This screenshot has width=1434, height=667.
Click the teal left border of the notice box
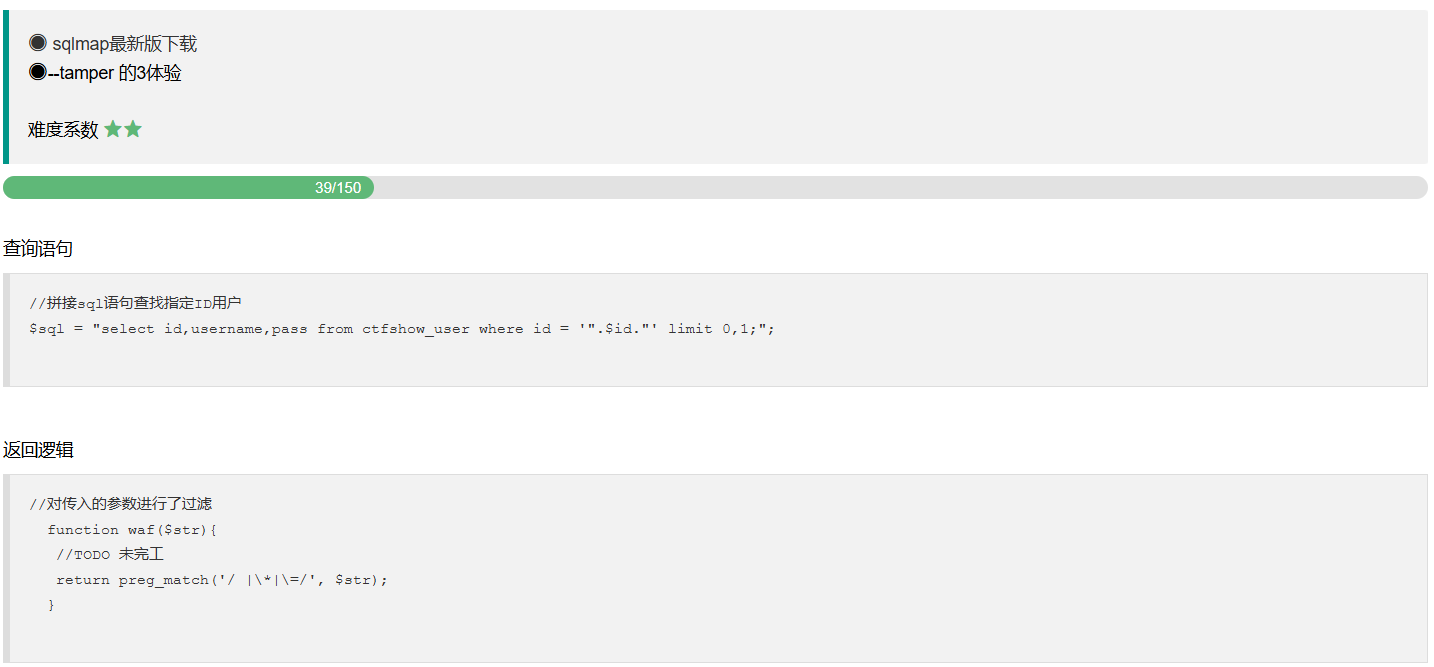point(6,87)
